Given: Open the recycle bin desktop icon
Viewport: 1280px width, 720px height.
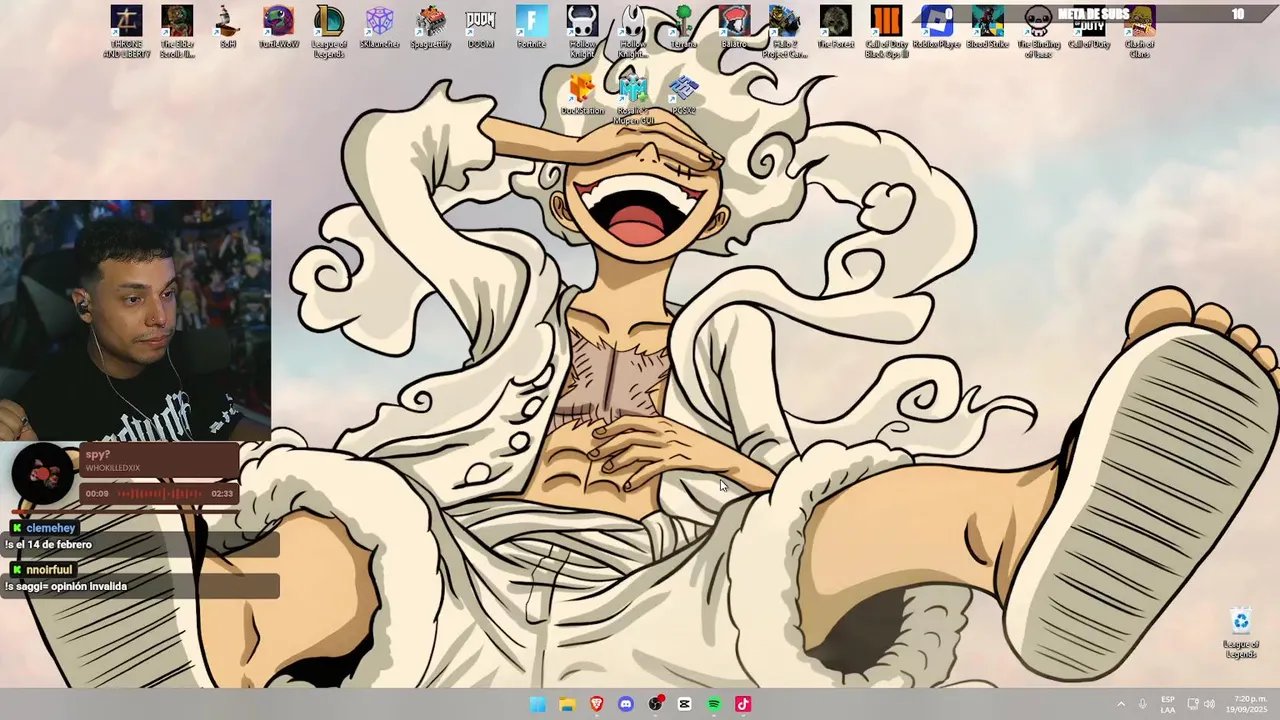Looking at the screenshot, I should pyautogui.click(x=1241, y=633).
